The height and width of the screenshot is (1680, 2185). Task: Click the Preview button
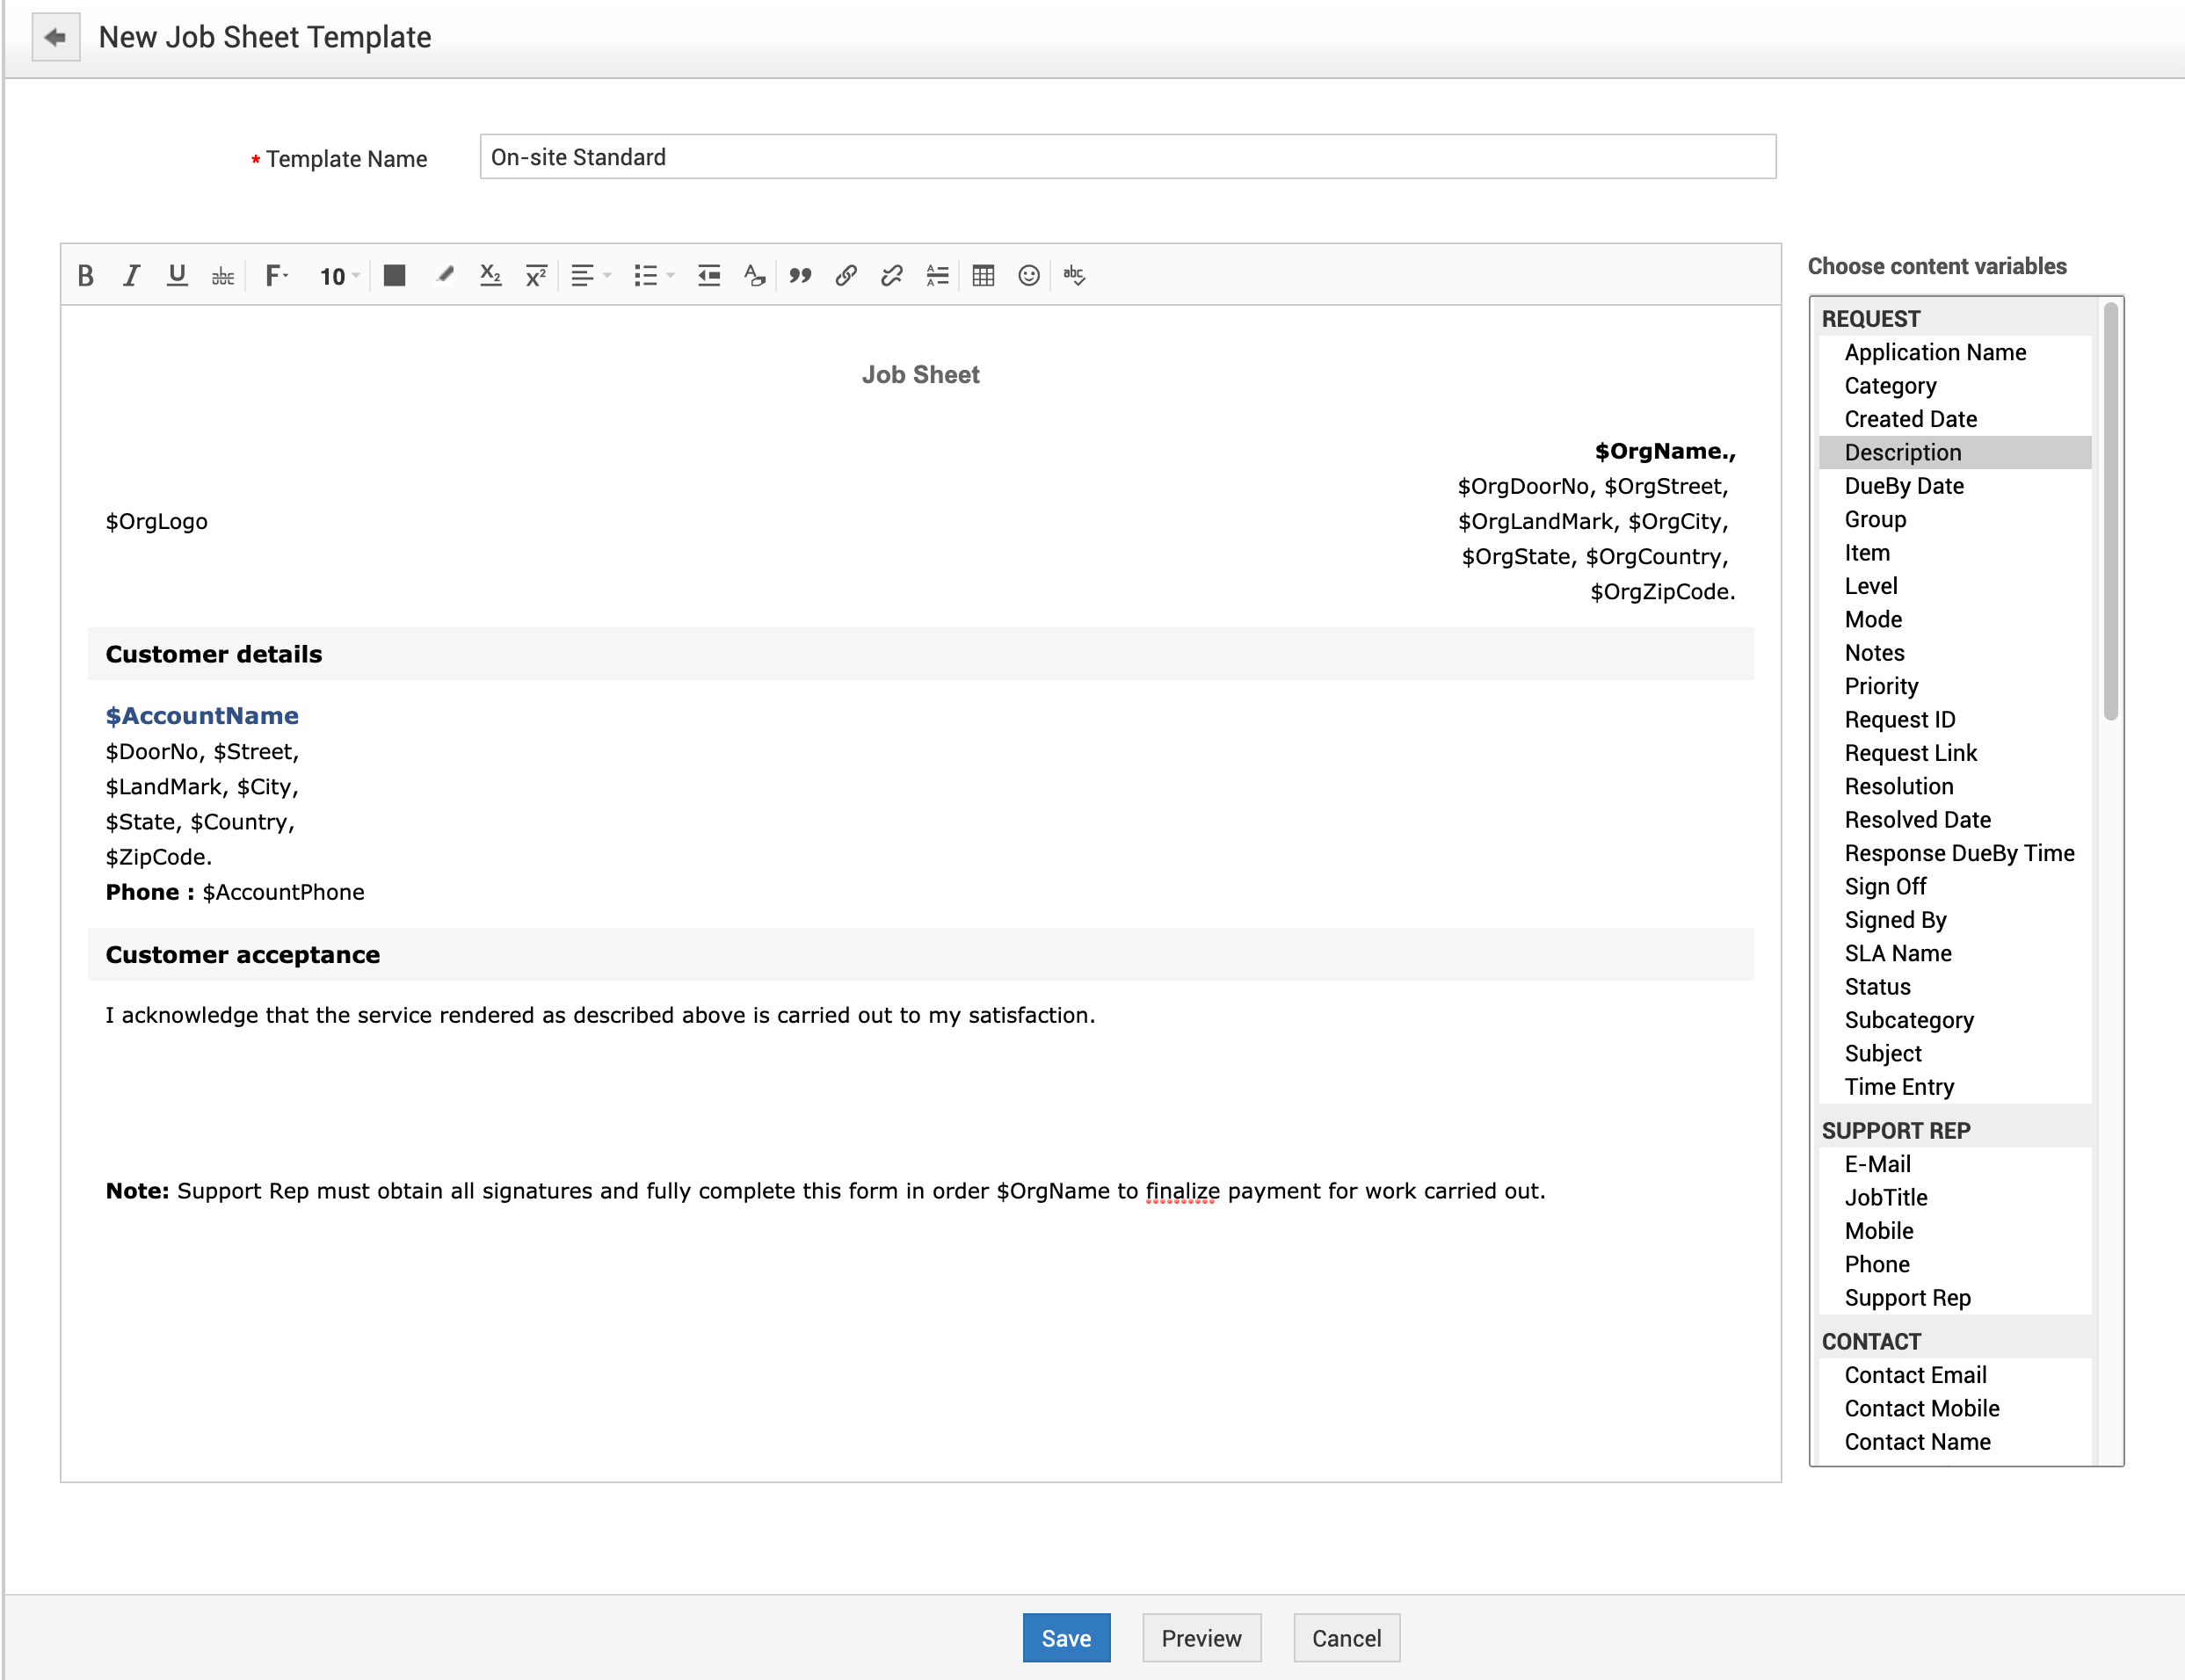(1200, 1638)
